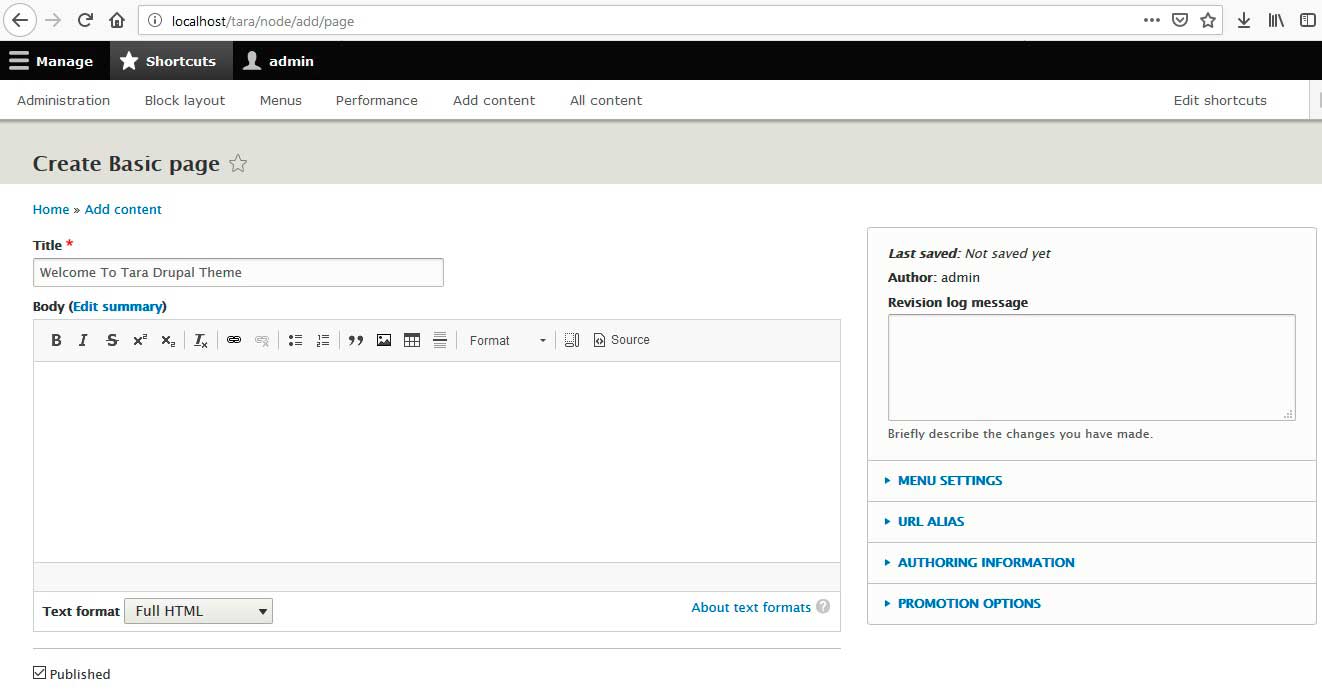1322x691 pixels.
Task: Switch editor to Source view
Action: pyautogui.click(x=621, y=340)
